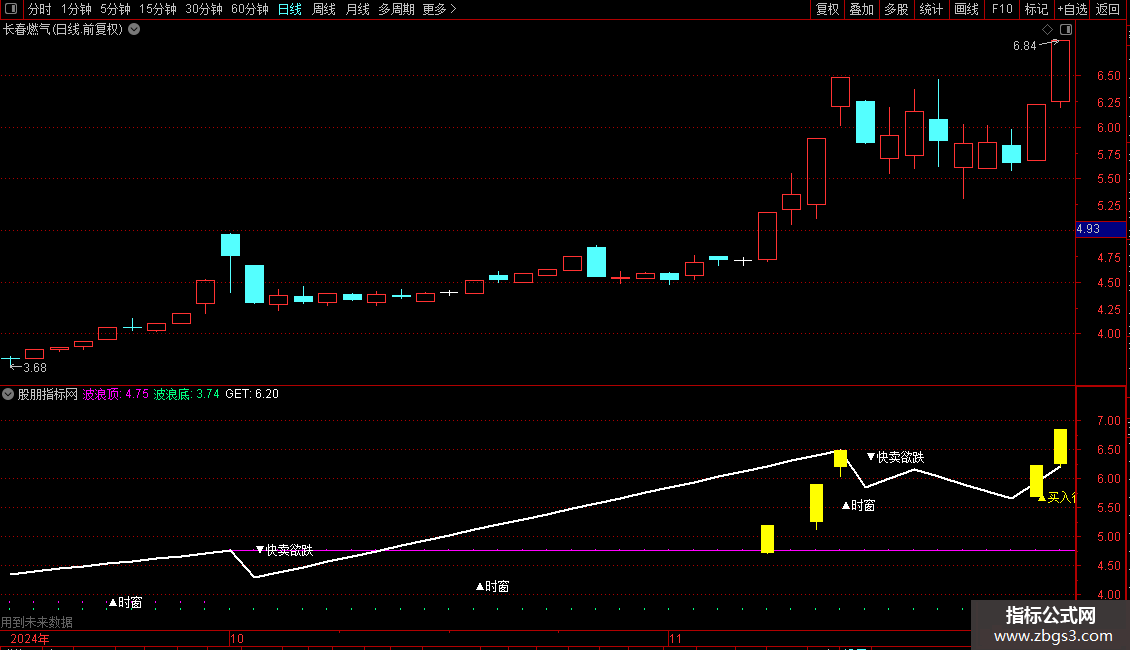Select the tall red candlestick under 6.84
Image resolution: width=1130 pixels, height=650 pixels.
[1060, 71]
